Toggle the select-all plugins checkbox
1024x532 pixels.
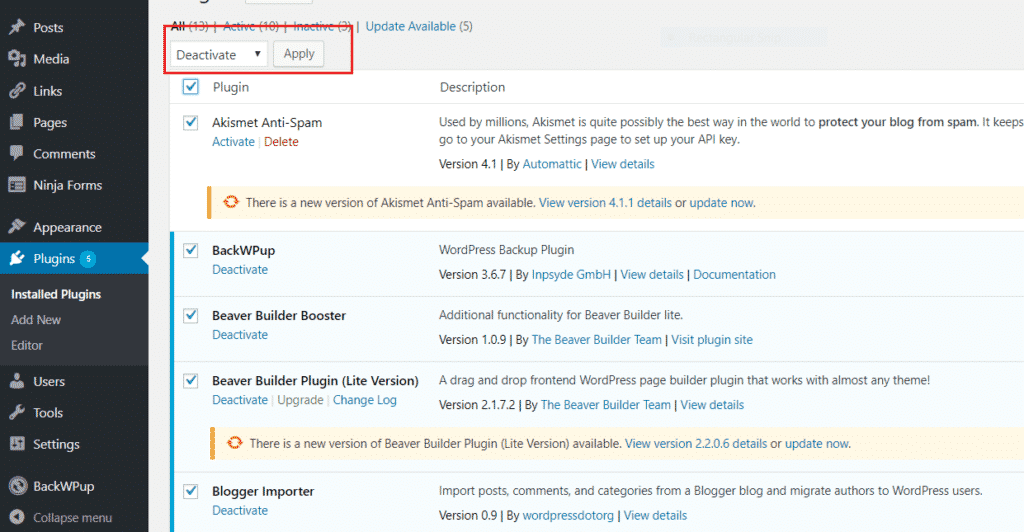[x=190, y=86]
